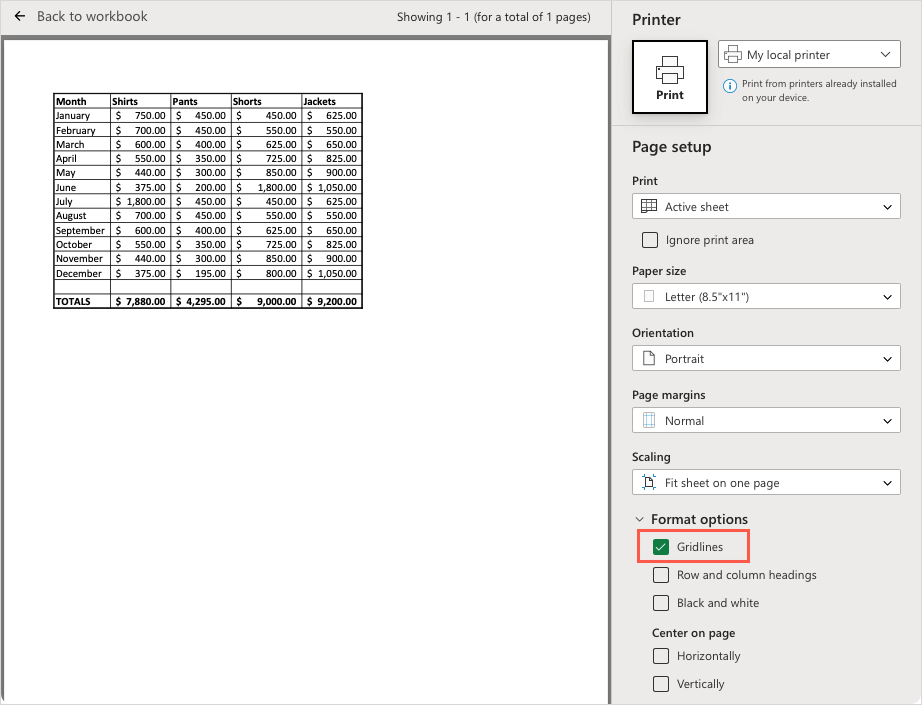Enable Center on page Horizontally

coord(660,656)
